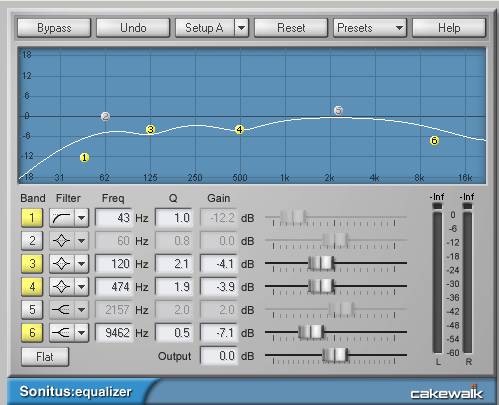This screenshot has width=499, height=405.
Task: Select yellow node 1 on the EQ graph
Action: click(84, 158)
